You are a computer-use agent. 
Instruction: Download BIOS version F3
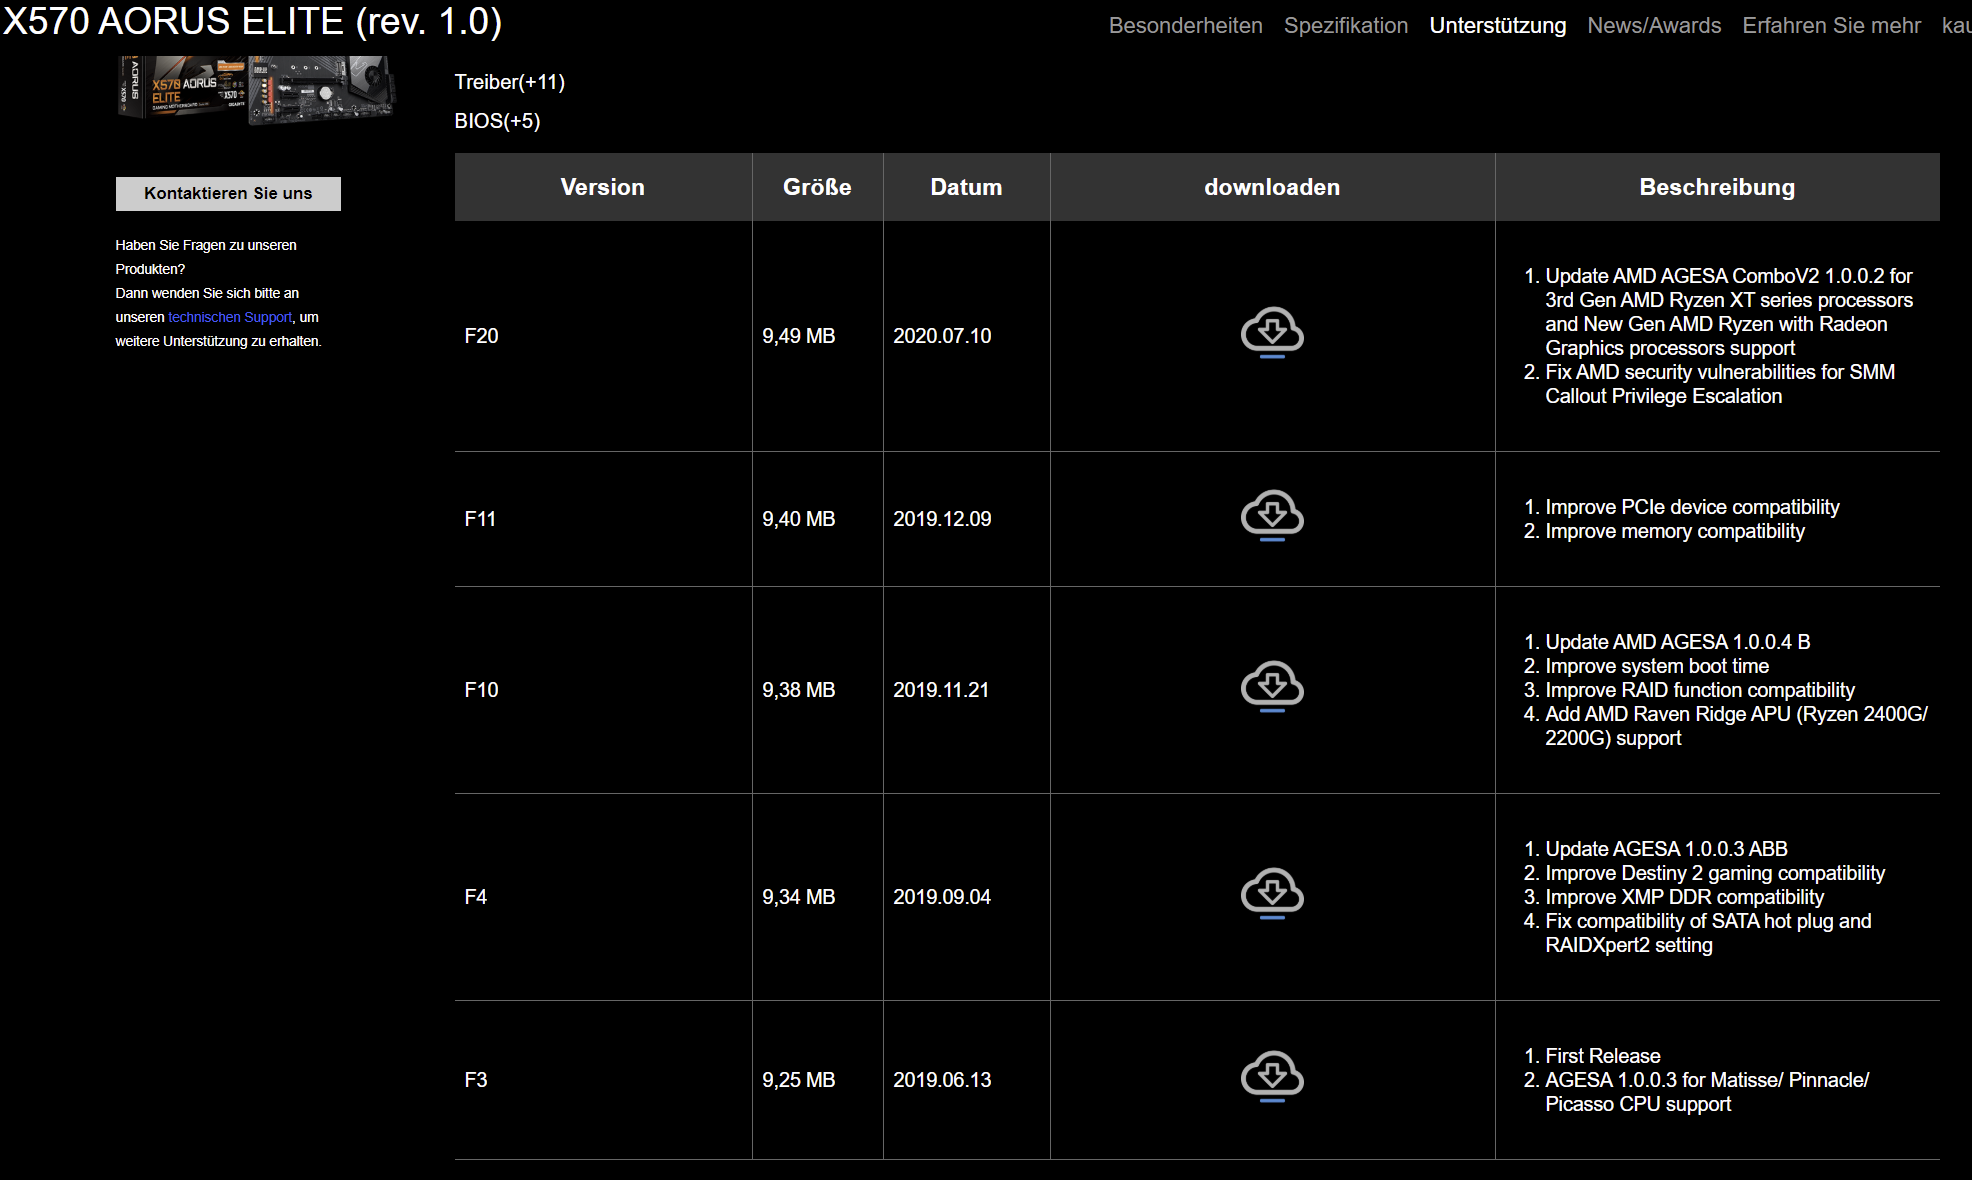tap(1271, 1077)
